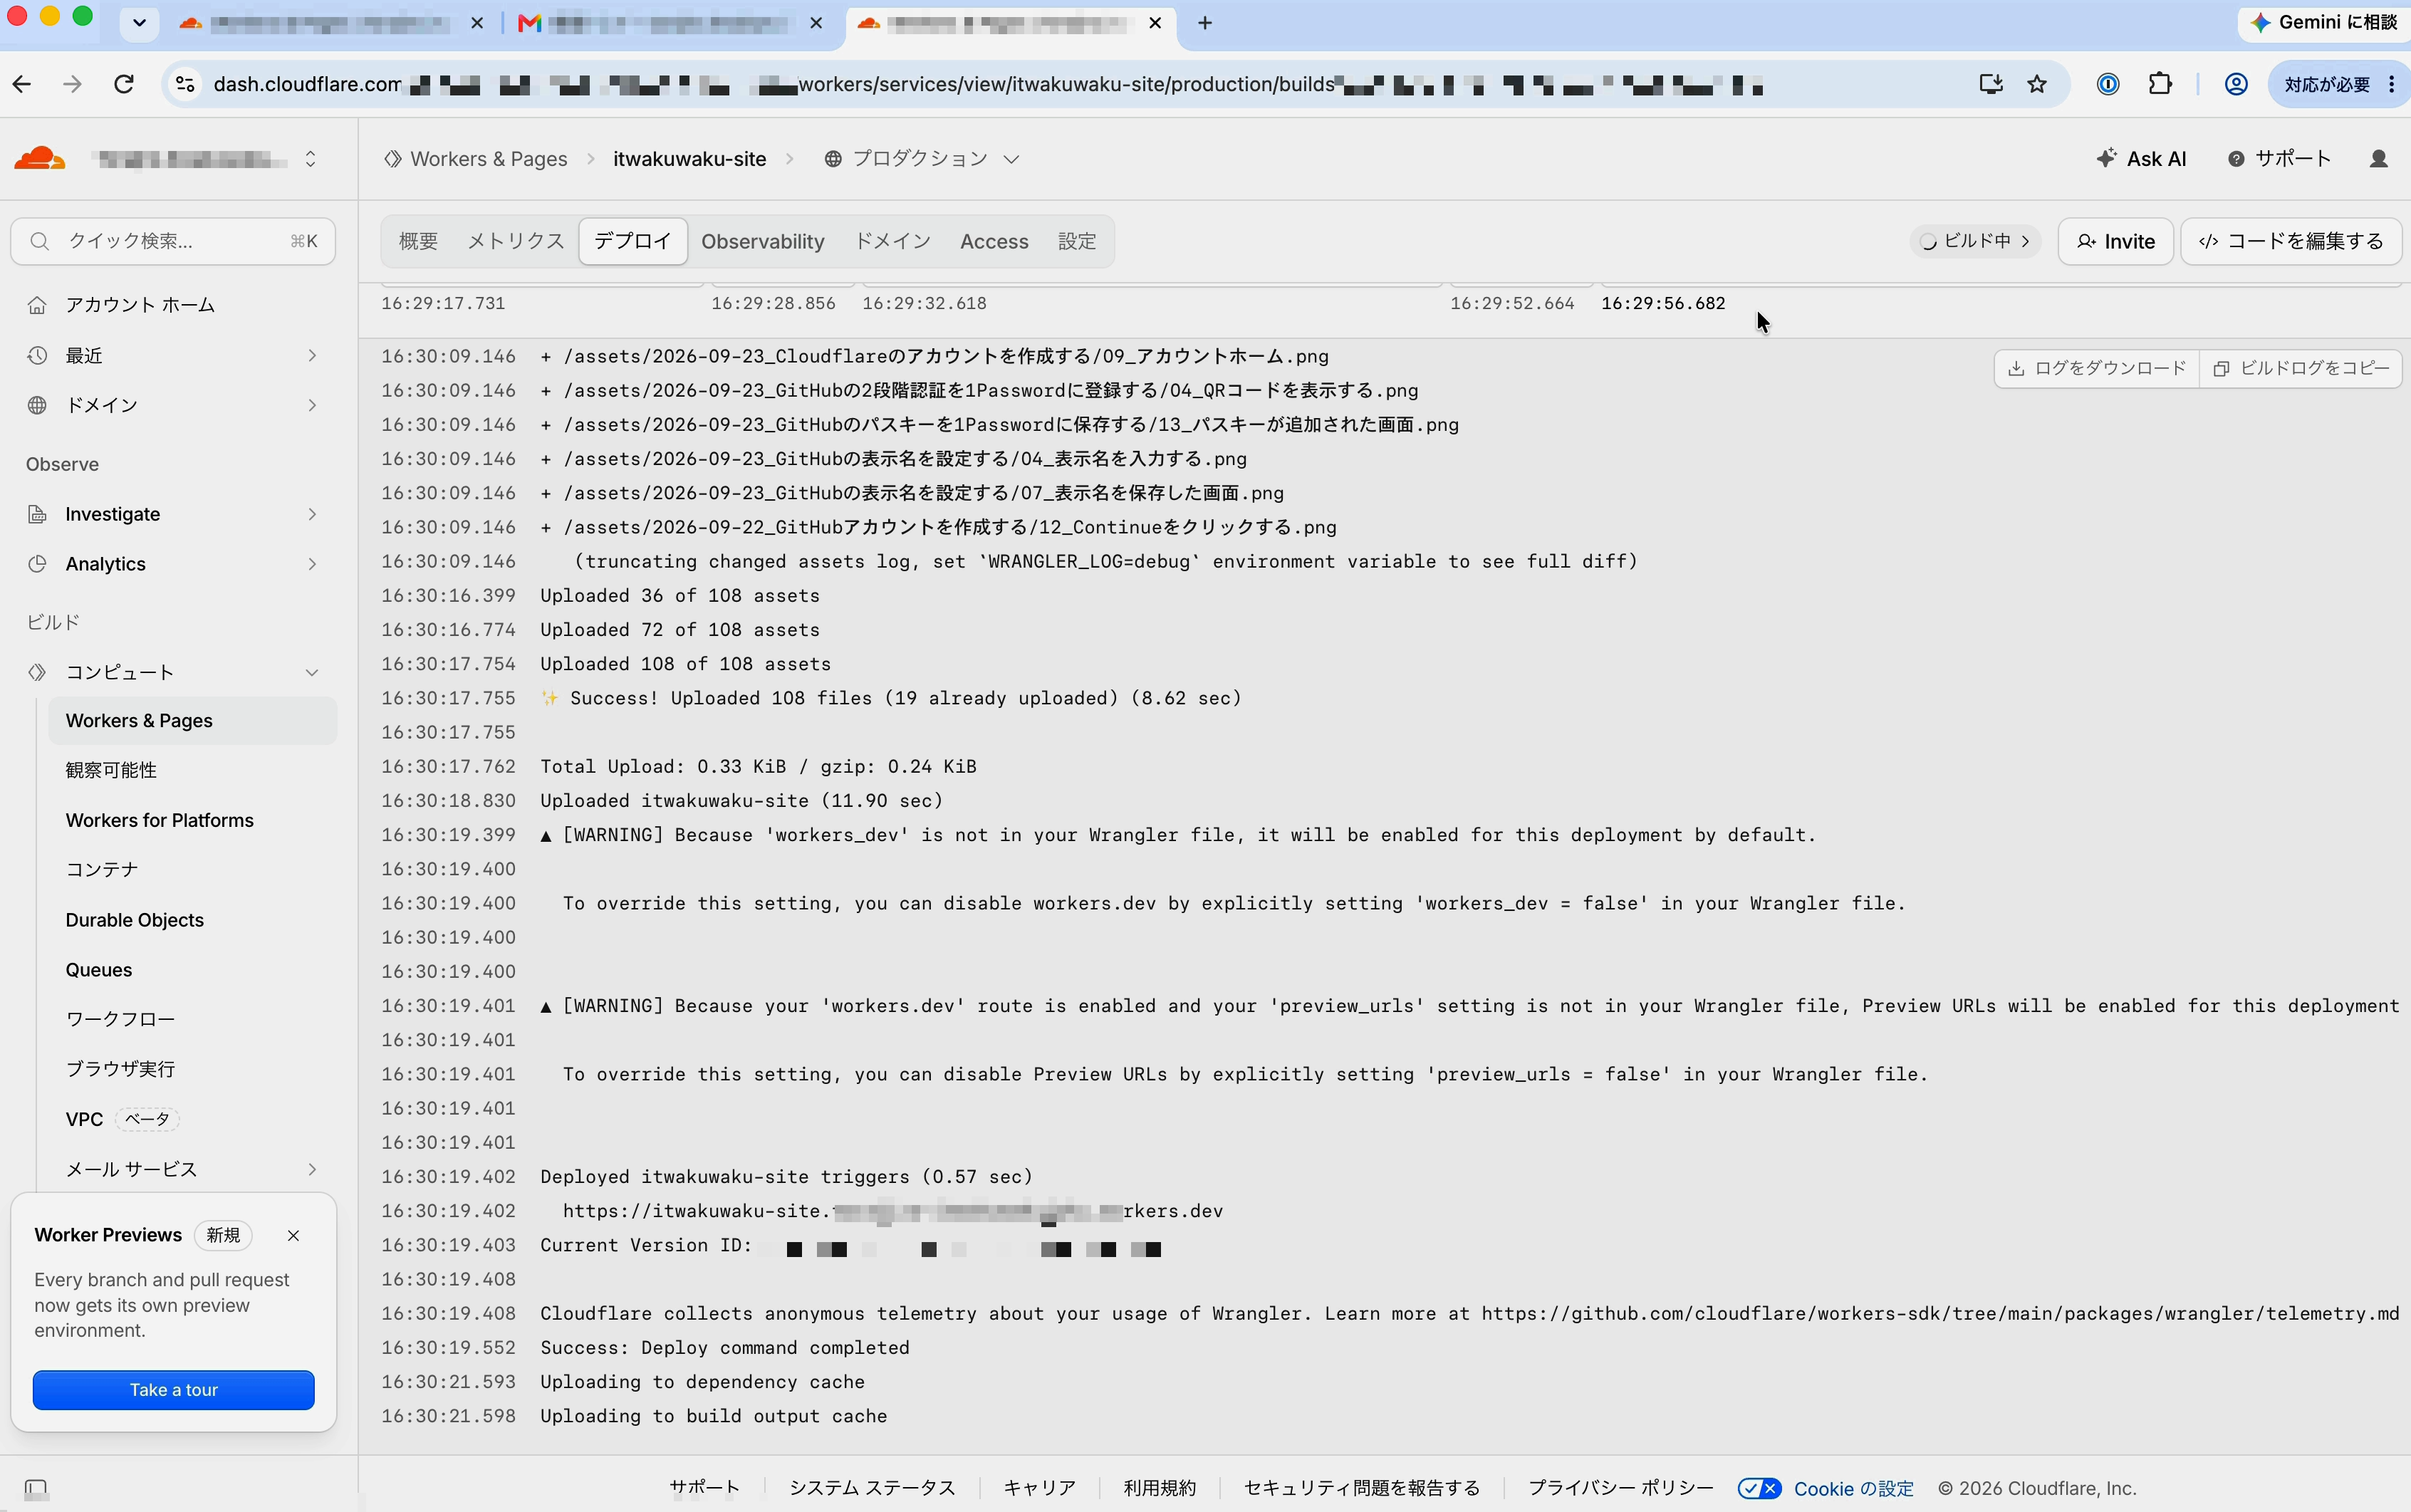Focus the クイック検索 search field
The image size is (2411, 1512).
[173, 241]
